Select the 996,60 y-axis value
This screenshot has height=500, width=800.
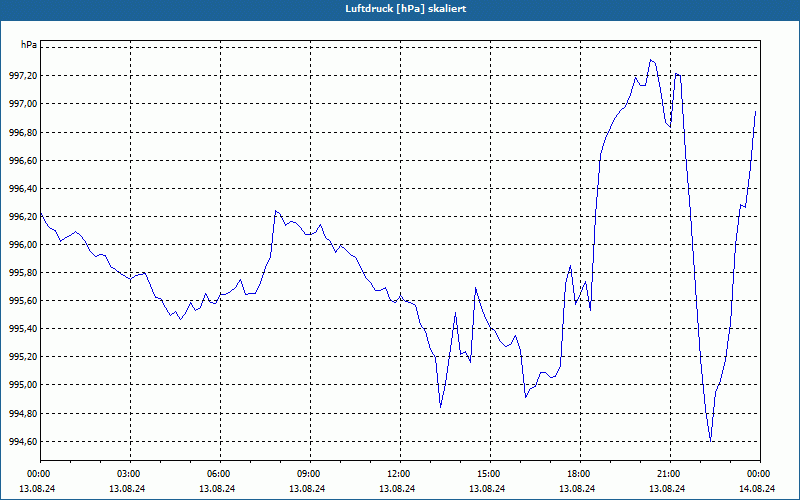[22, 161]
